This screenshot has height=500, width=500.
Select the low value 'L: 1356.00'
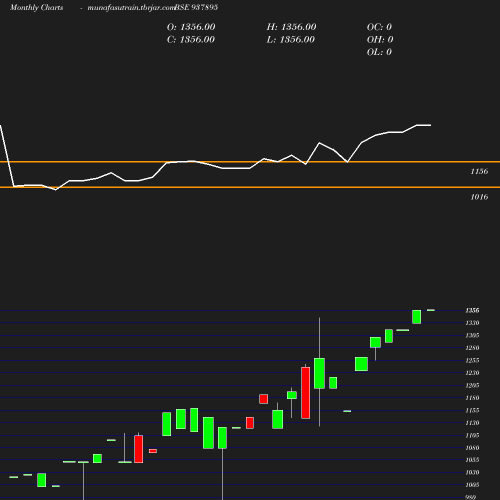[x=291, y=39]
